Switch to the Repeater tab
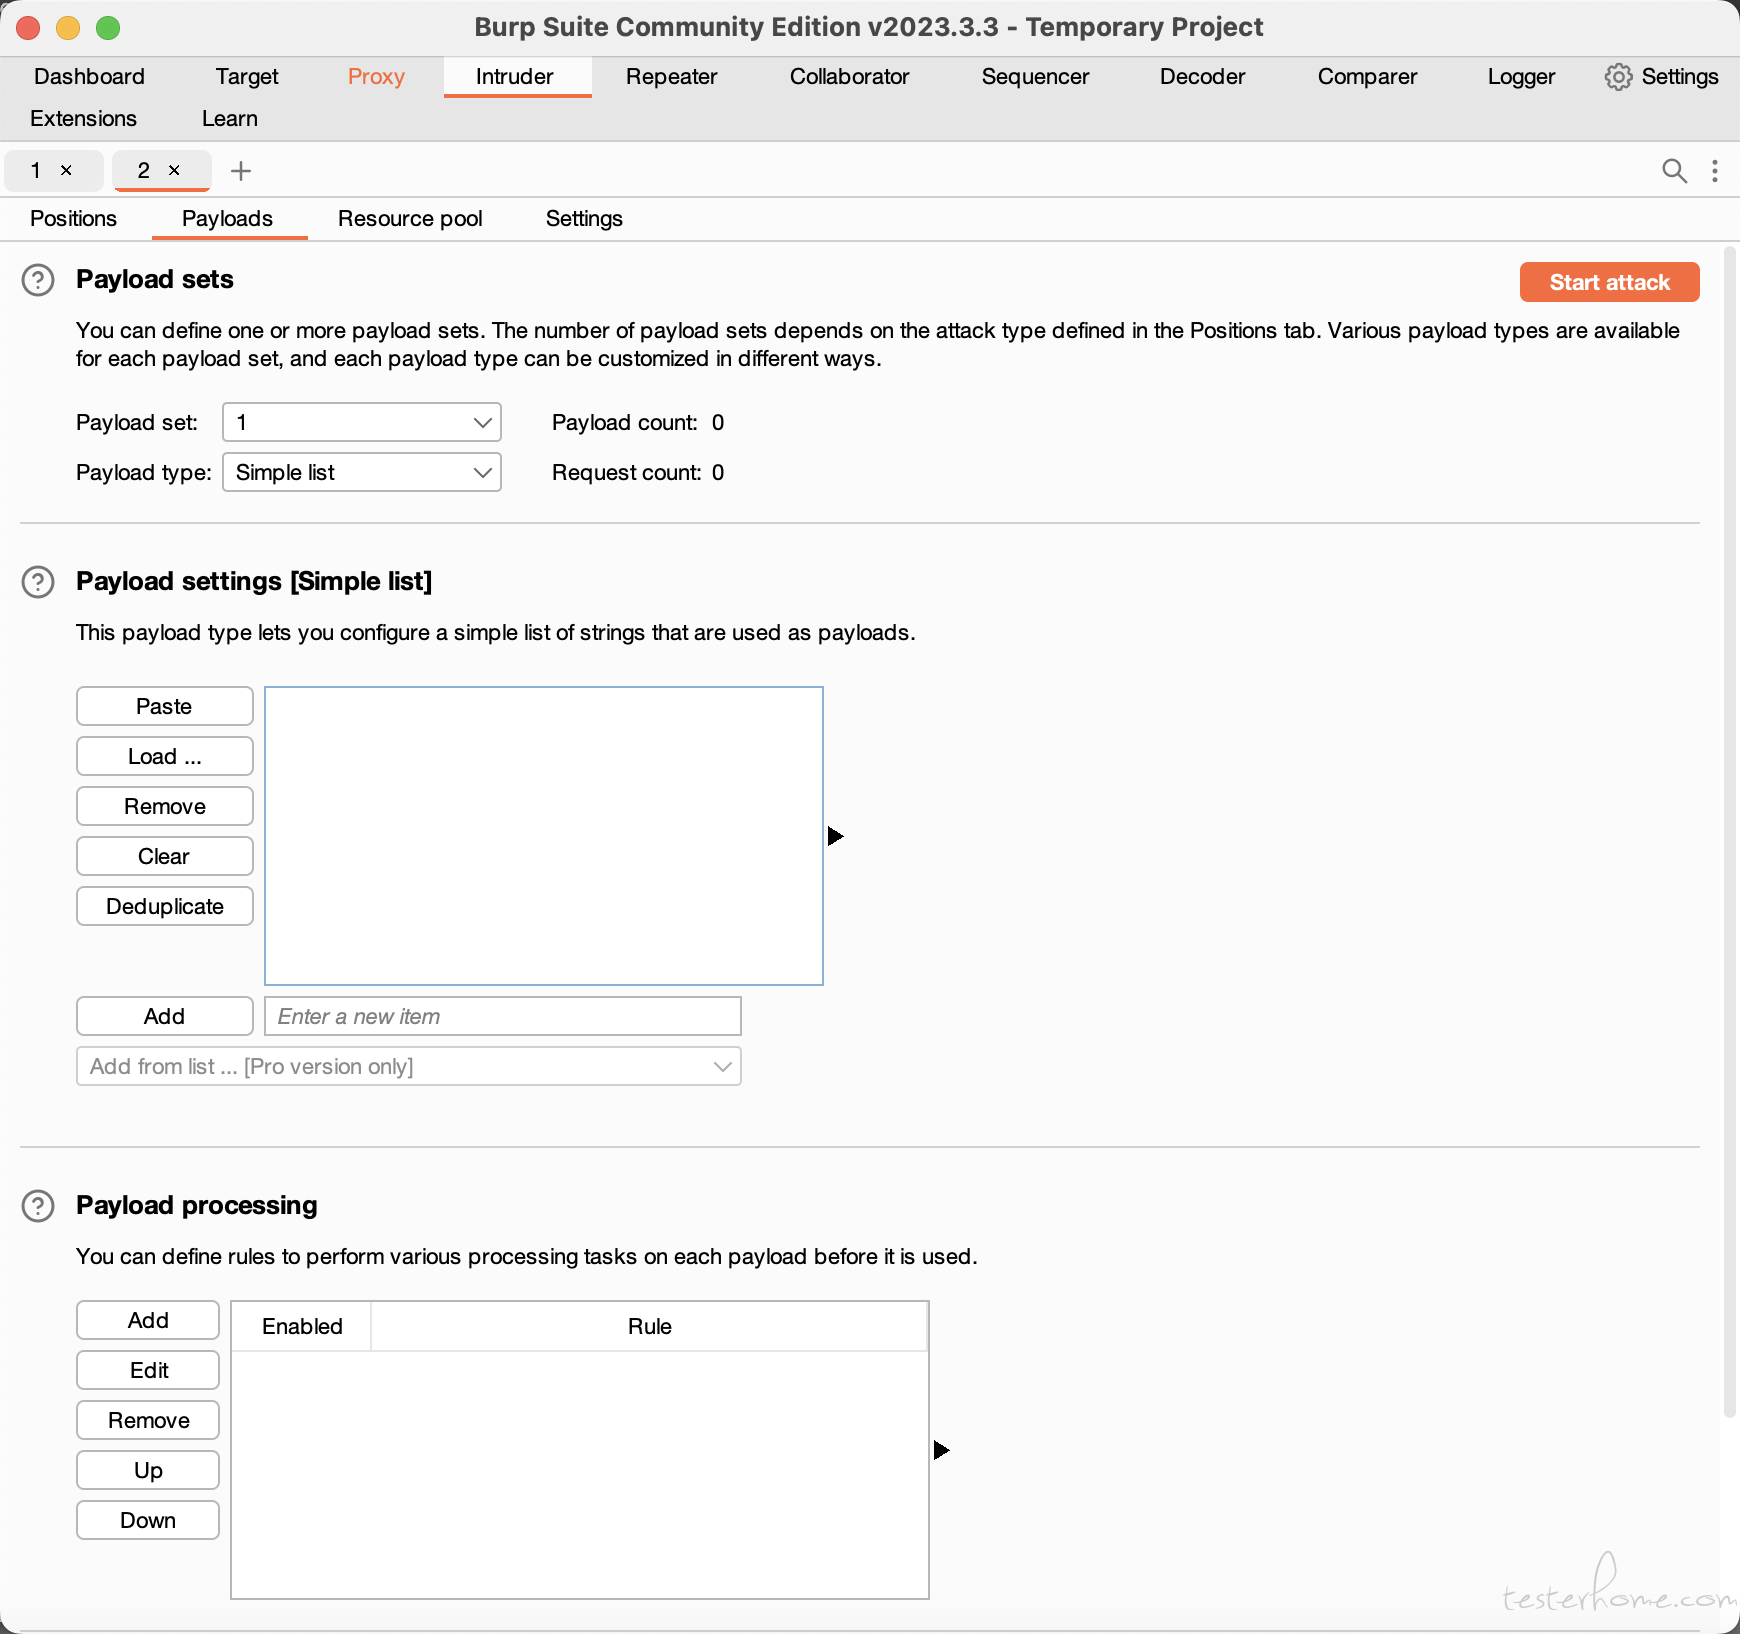Viewport: 1740px width, 1634px height. point(672,77)
